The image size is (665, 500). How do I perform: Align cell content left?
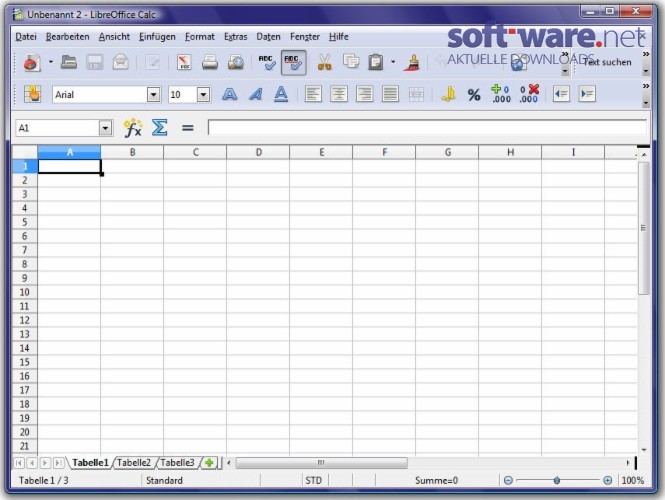(313, 94)
